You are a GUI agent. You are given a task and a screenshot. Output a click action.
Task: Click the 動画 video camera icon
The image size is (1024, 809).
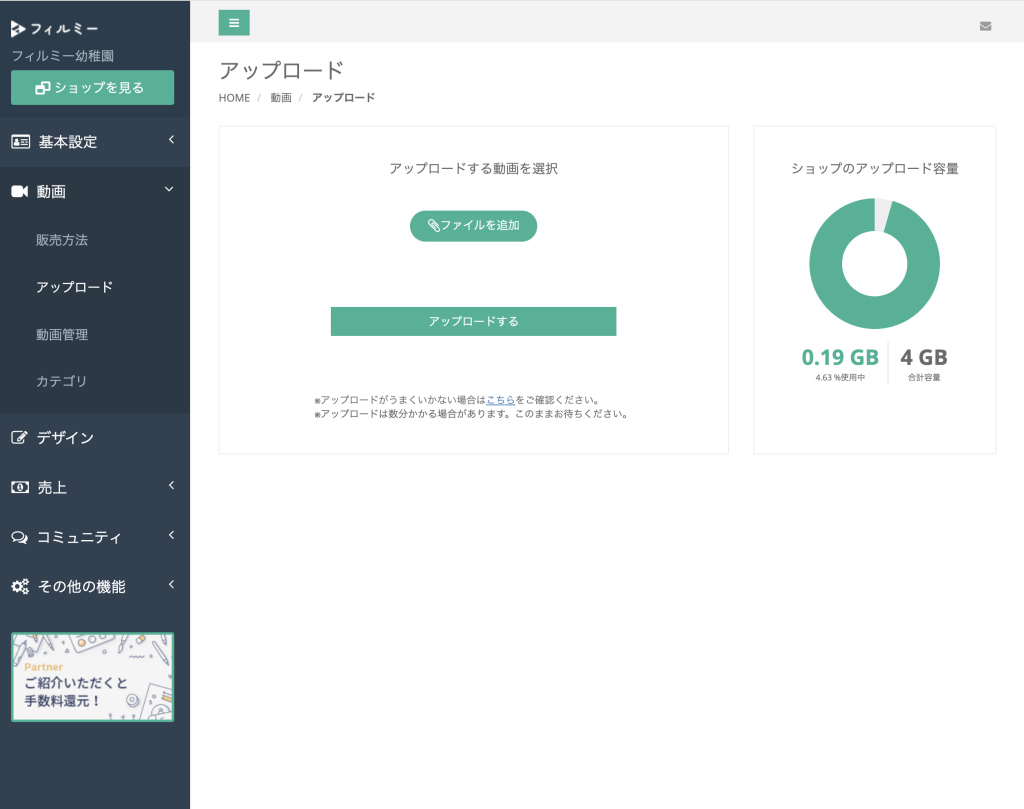20,191
